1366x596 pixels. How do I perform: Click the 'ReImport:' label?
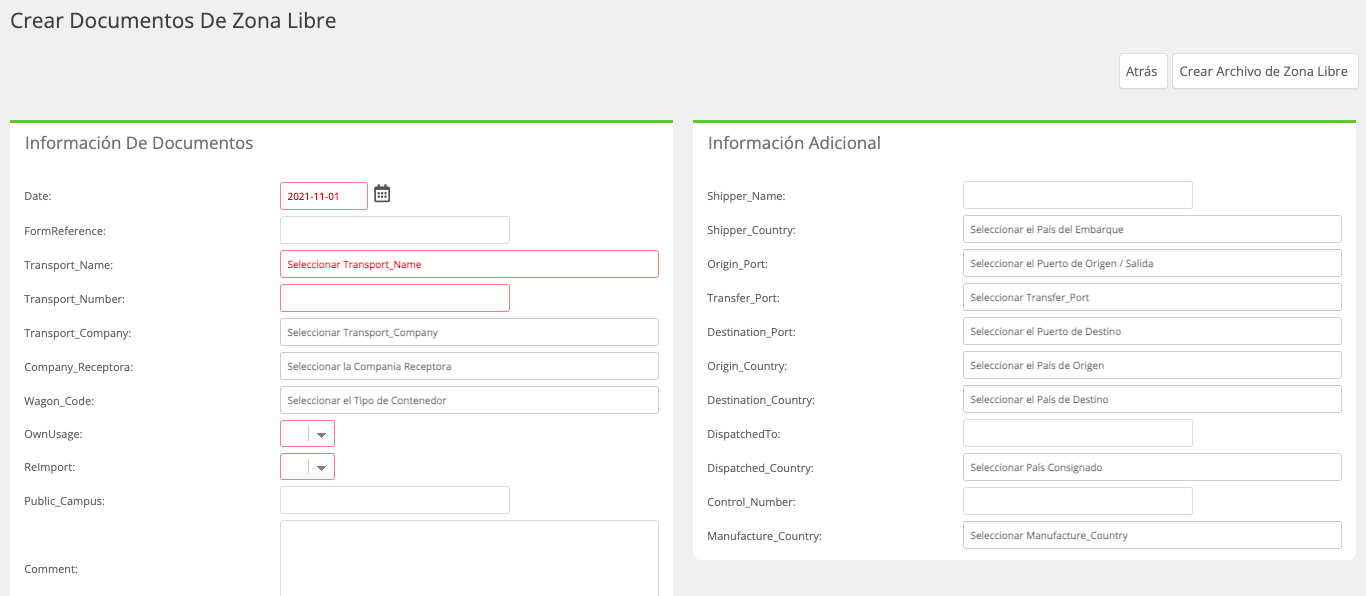(x=49, y=467)
